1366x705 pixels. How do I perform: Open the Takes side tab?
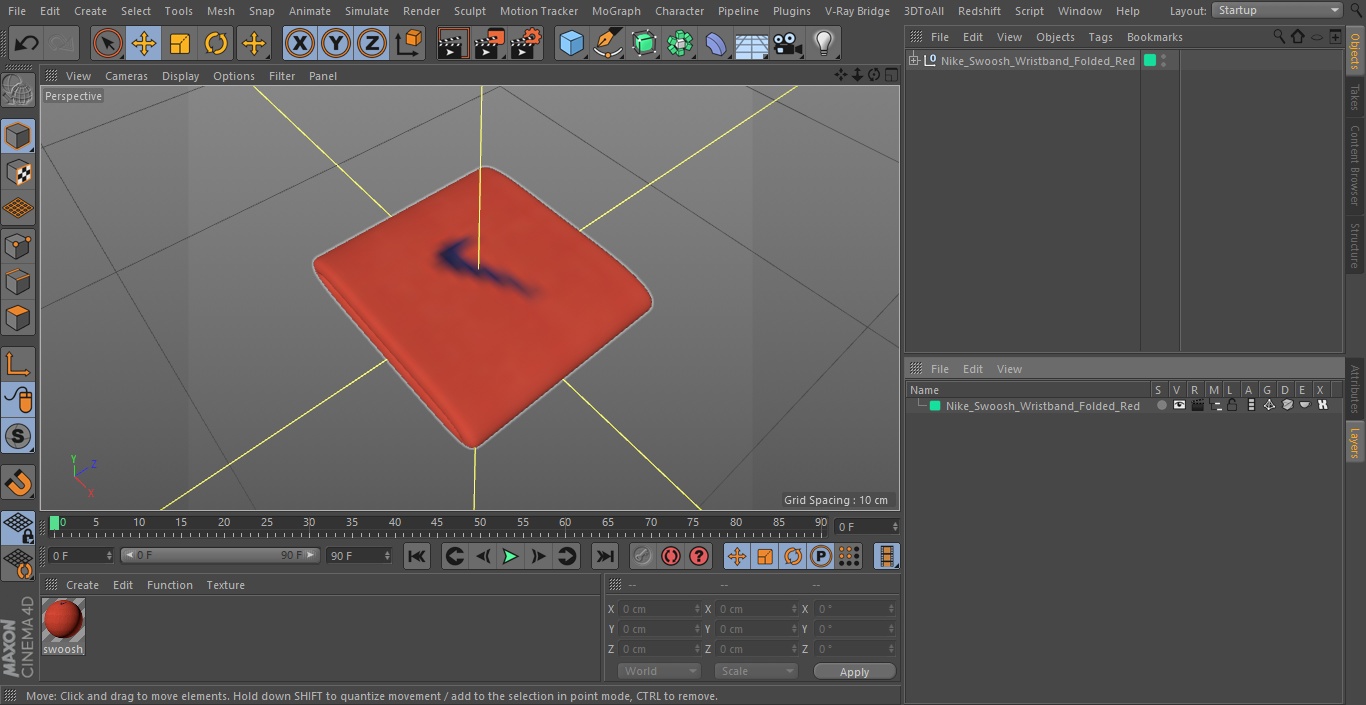click(1355, 97)
